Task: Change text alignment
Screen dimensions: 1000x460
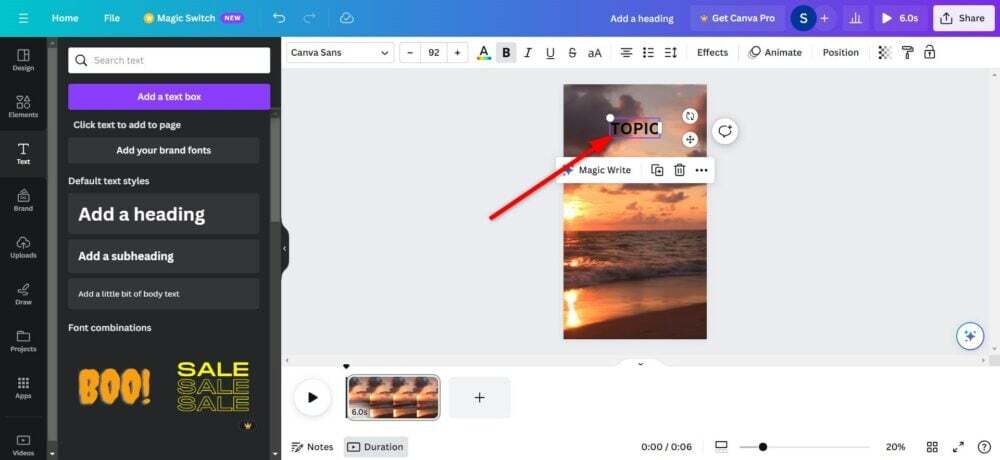Action: click(626, 53)
